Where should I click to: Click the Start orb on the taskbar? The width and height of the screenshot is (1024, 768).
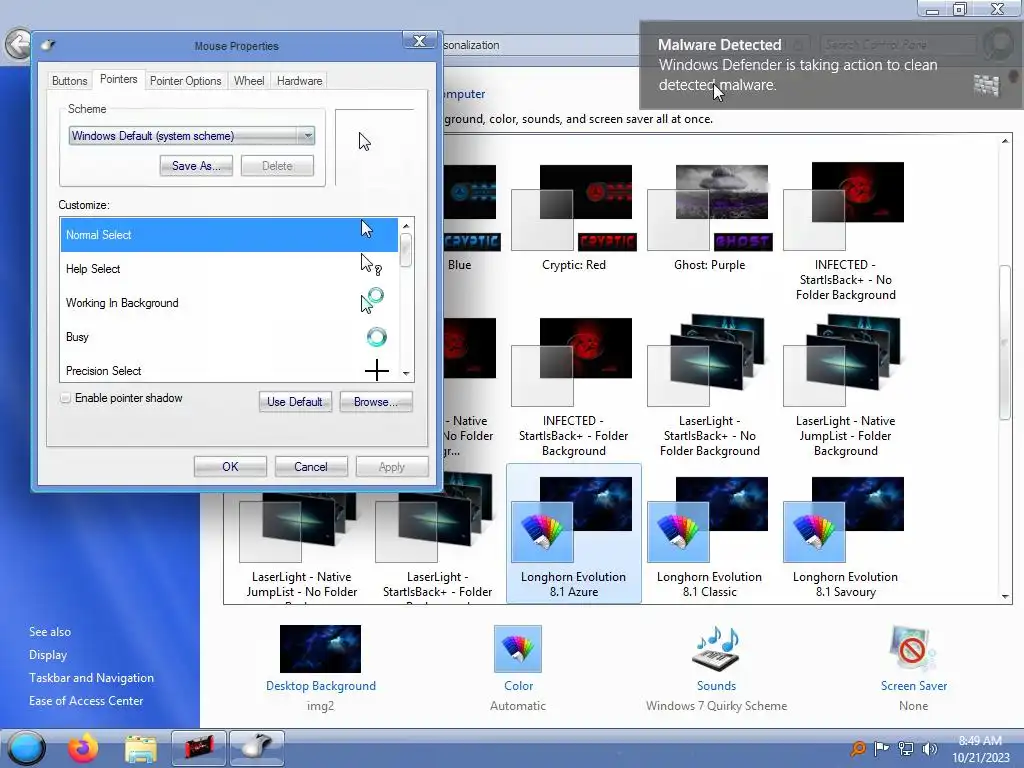(27, 748)
